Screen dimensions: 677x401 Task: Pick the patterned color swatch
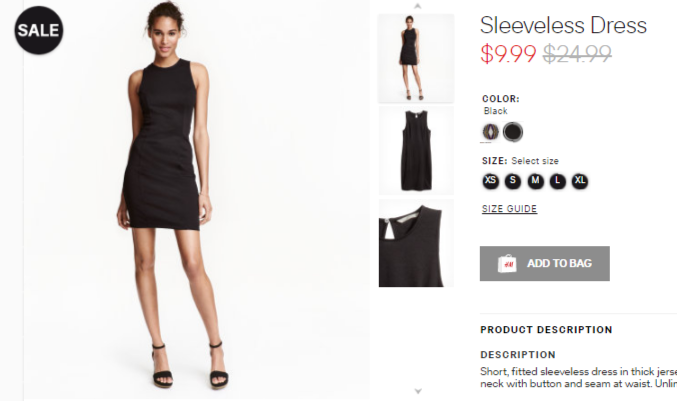tap(490, 132)
